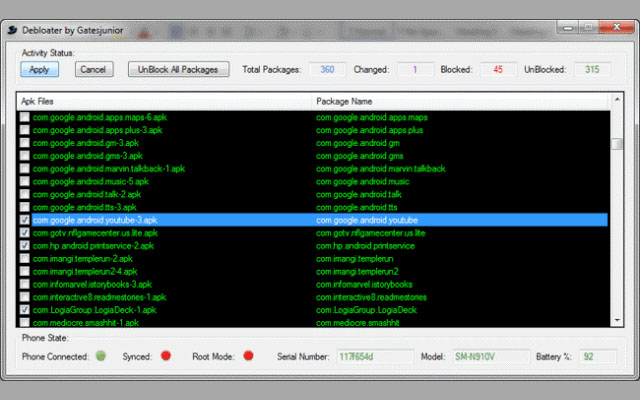The image size is (640, 400).
Task: Check the com.google.android.talk-2.apk checkbox
Action: point(24,194)
